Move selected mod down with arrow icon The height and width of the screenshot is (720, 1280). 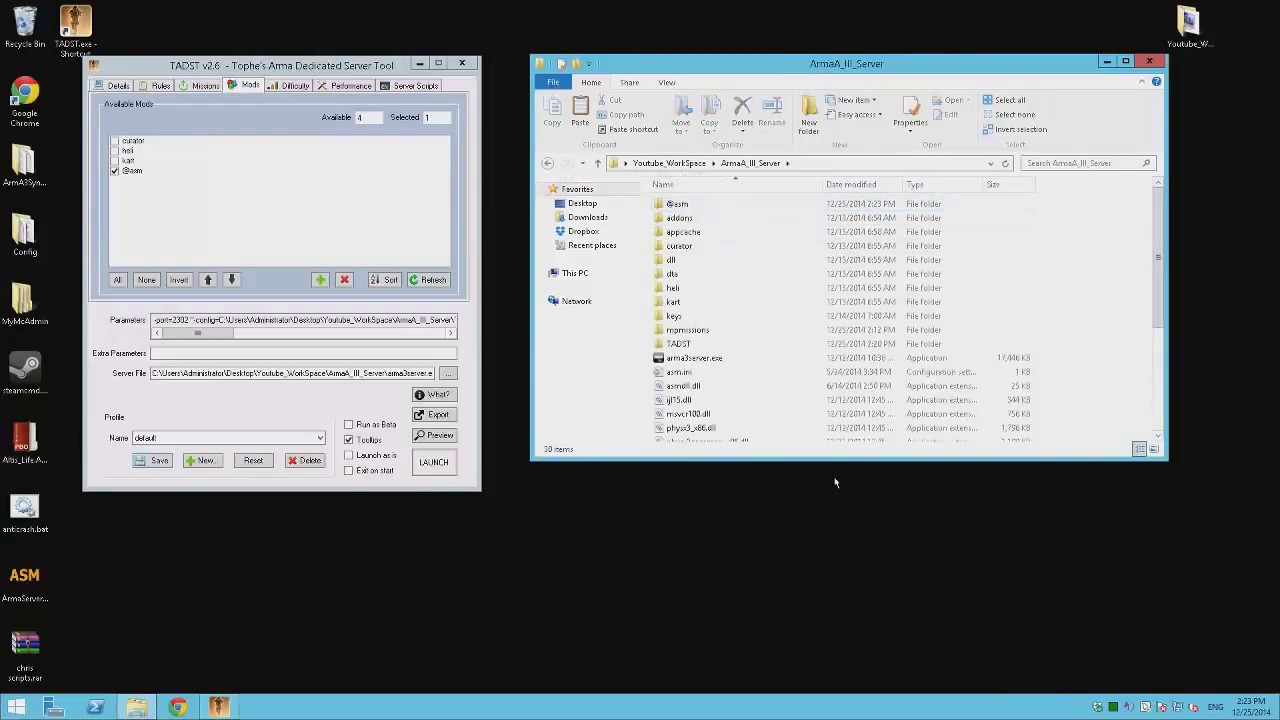231,280
